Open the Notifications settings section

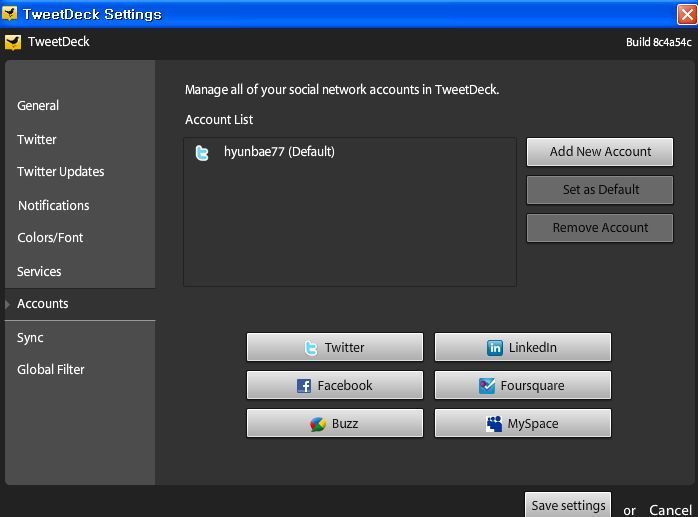point(53,205)
